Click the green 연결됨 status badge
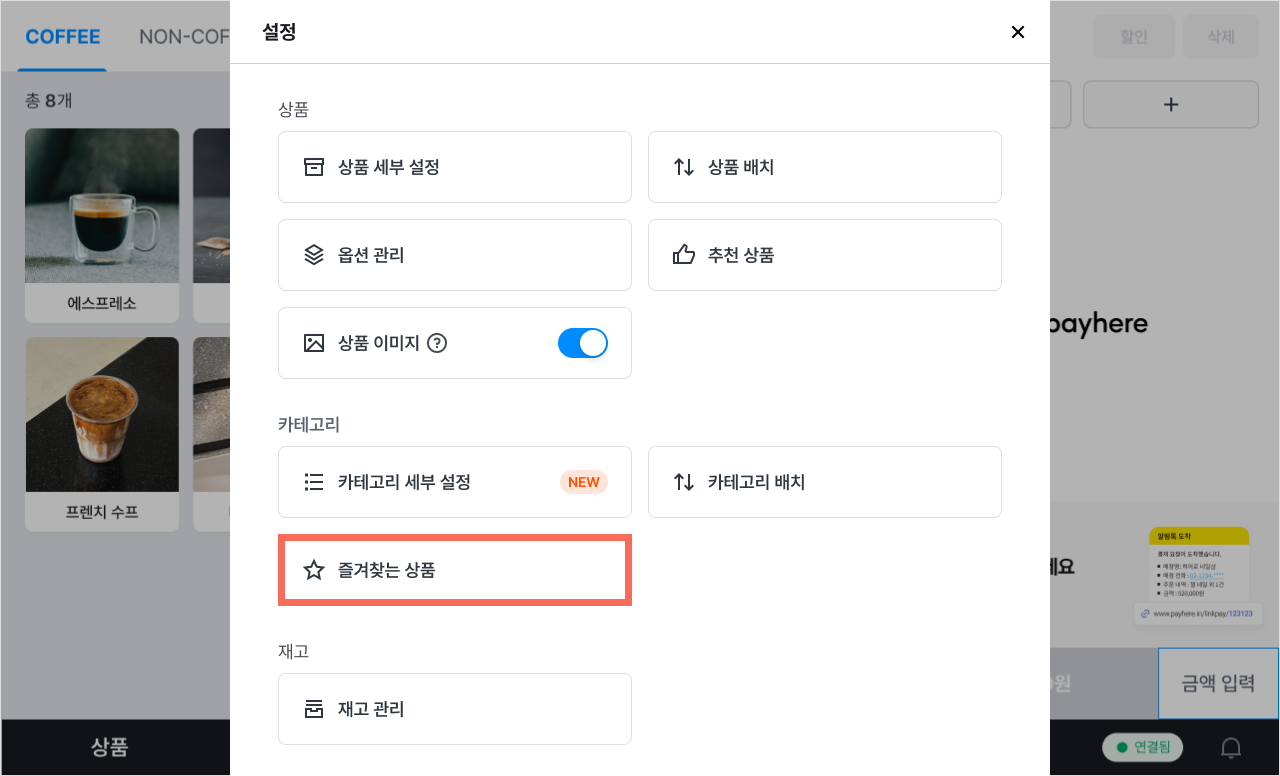The height and width of the screenshot is (776, 1280). click(x=1143, y=747)
